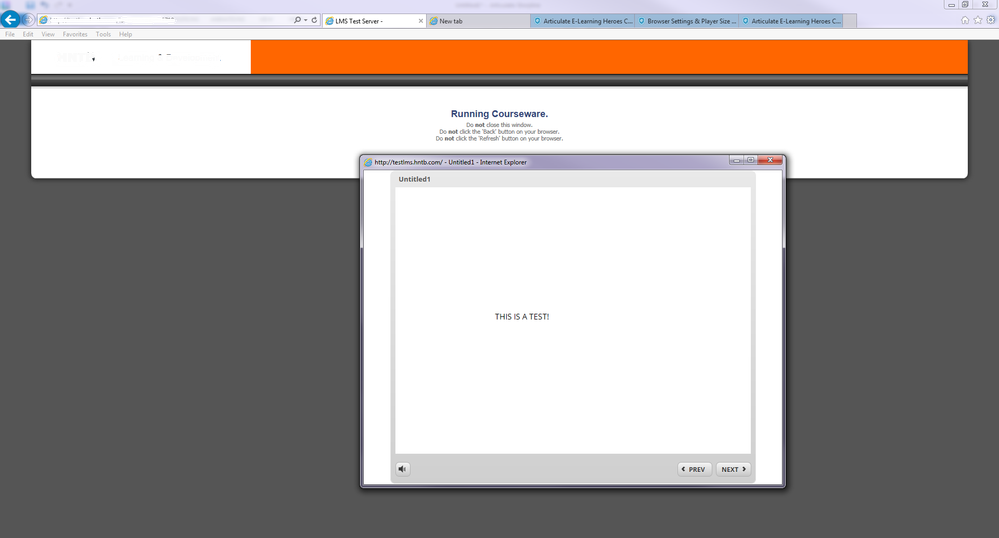Open the Articulate tab beside New tab

[x=583, y=21]
